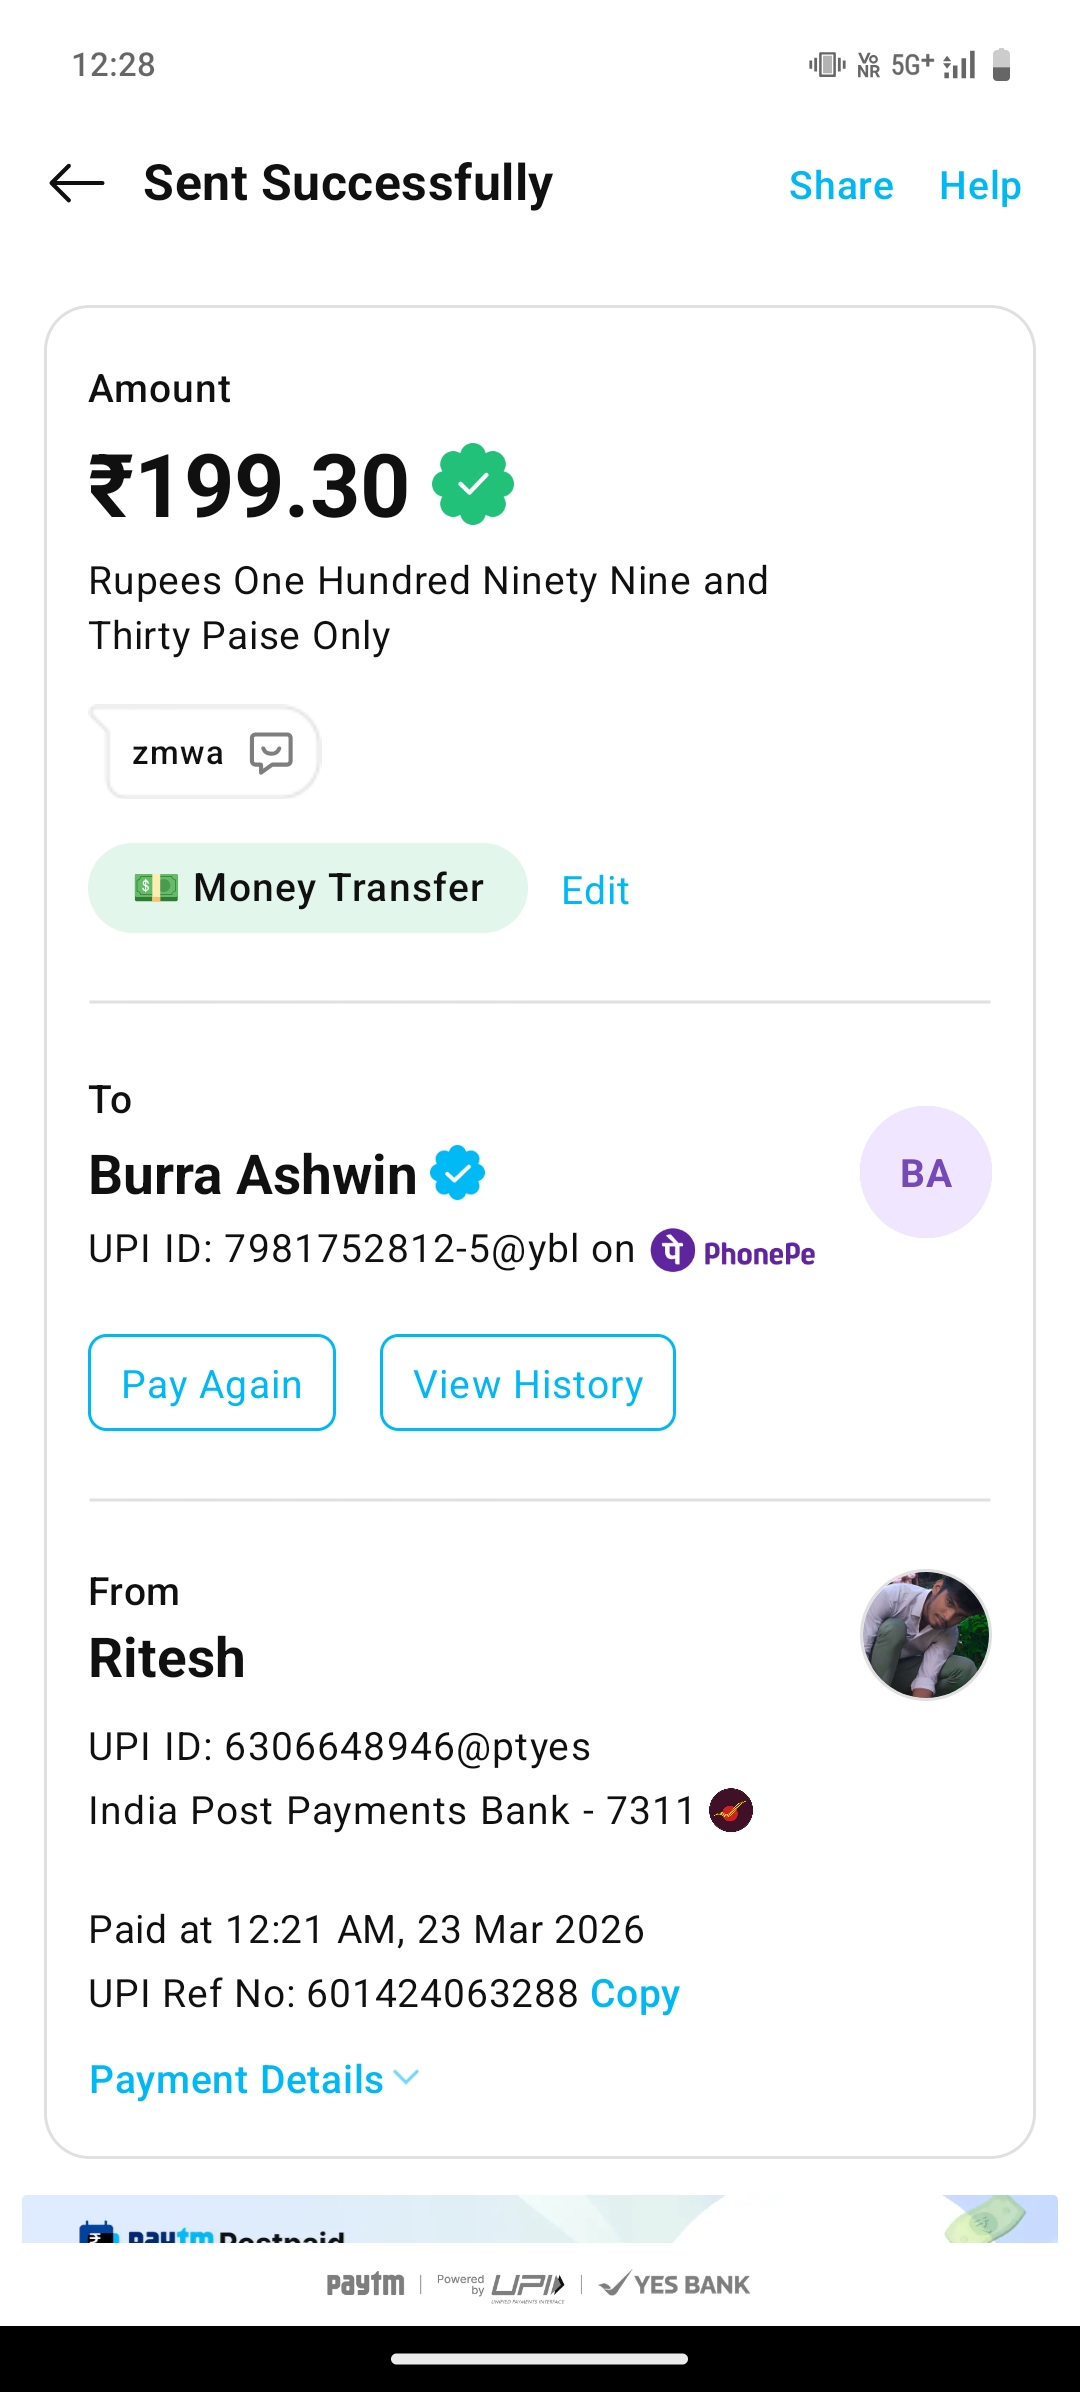Open the Help option
The height and width of the screenshot is (2392, 1080).
pyautogui.click(x=980, y=186)
